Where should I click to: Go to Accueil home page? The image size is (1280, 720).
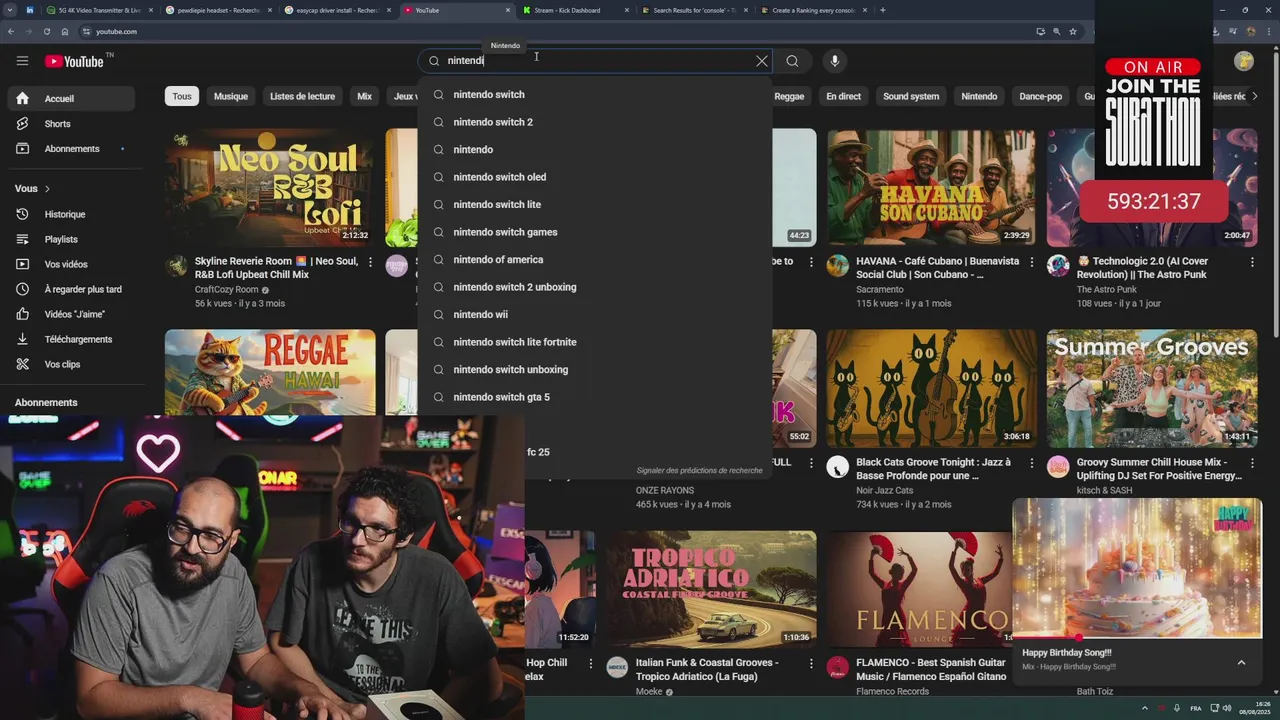(70, 99)
